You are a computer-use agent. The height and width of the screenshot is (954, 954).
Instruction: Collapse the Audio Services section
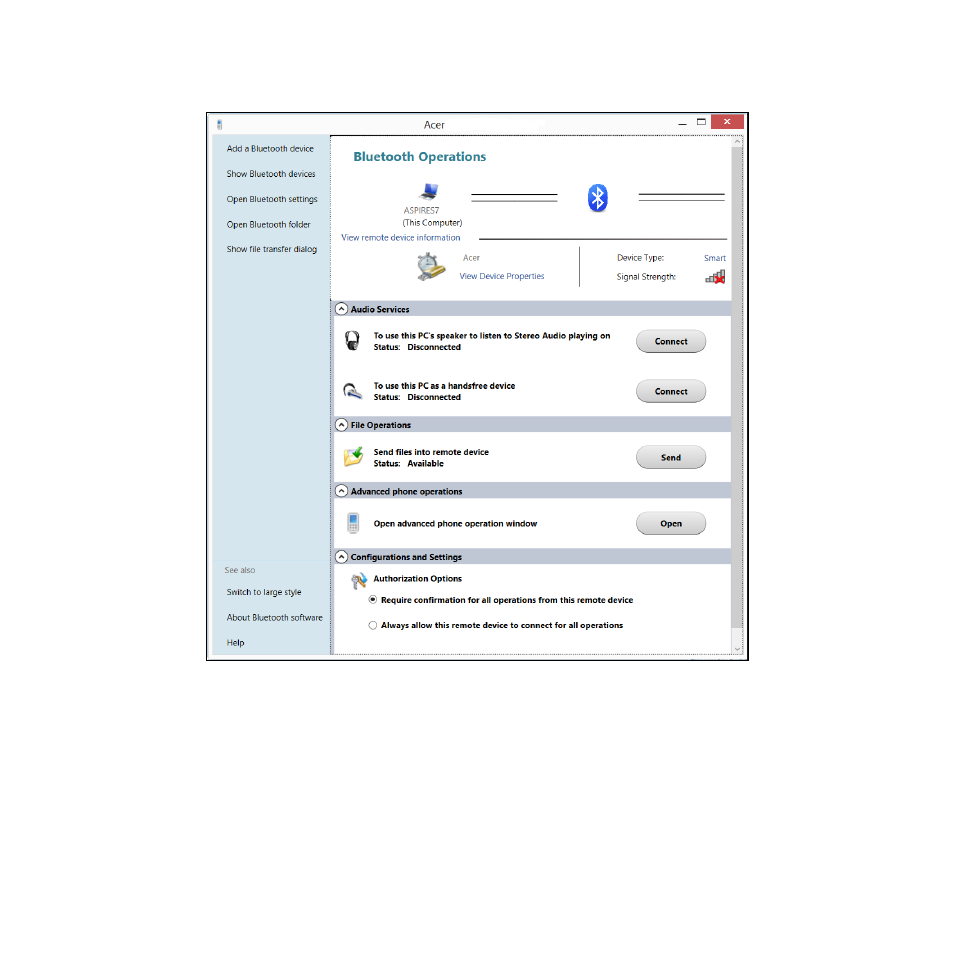tap(342, 309)
